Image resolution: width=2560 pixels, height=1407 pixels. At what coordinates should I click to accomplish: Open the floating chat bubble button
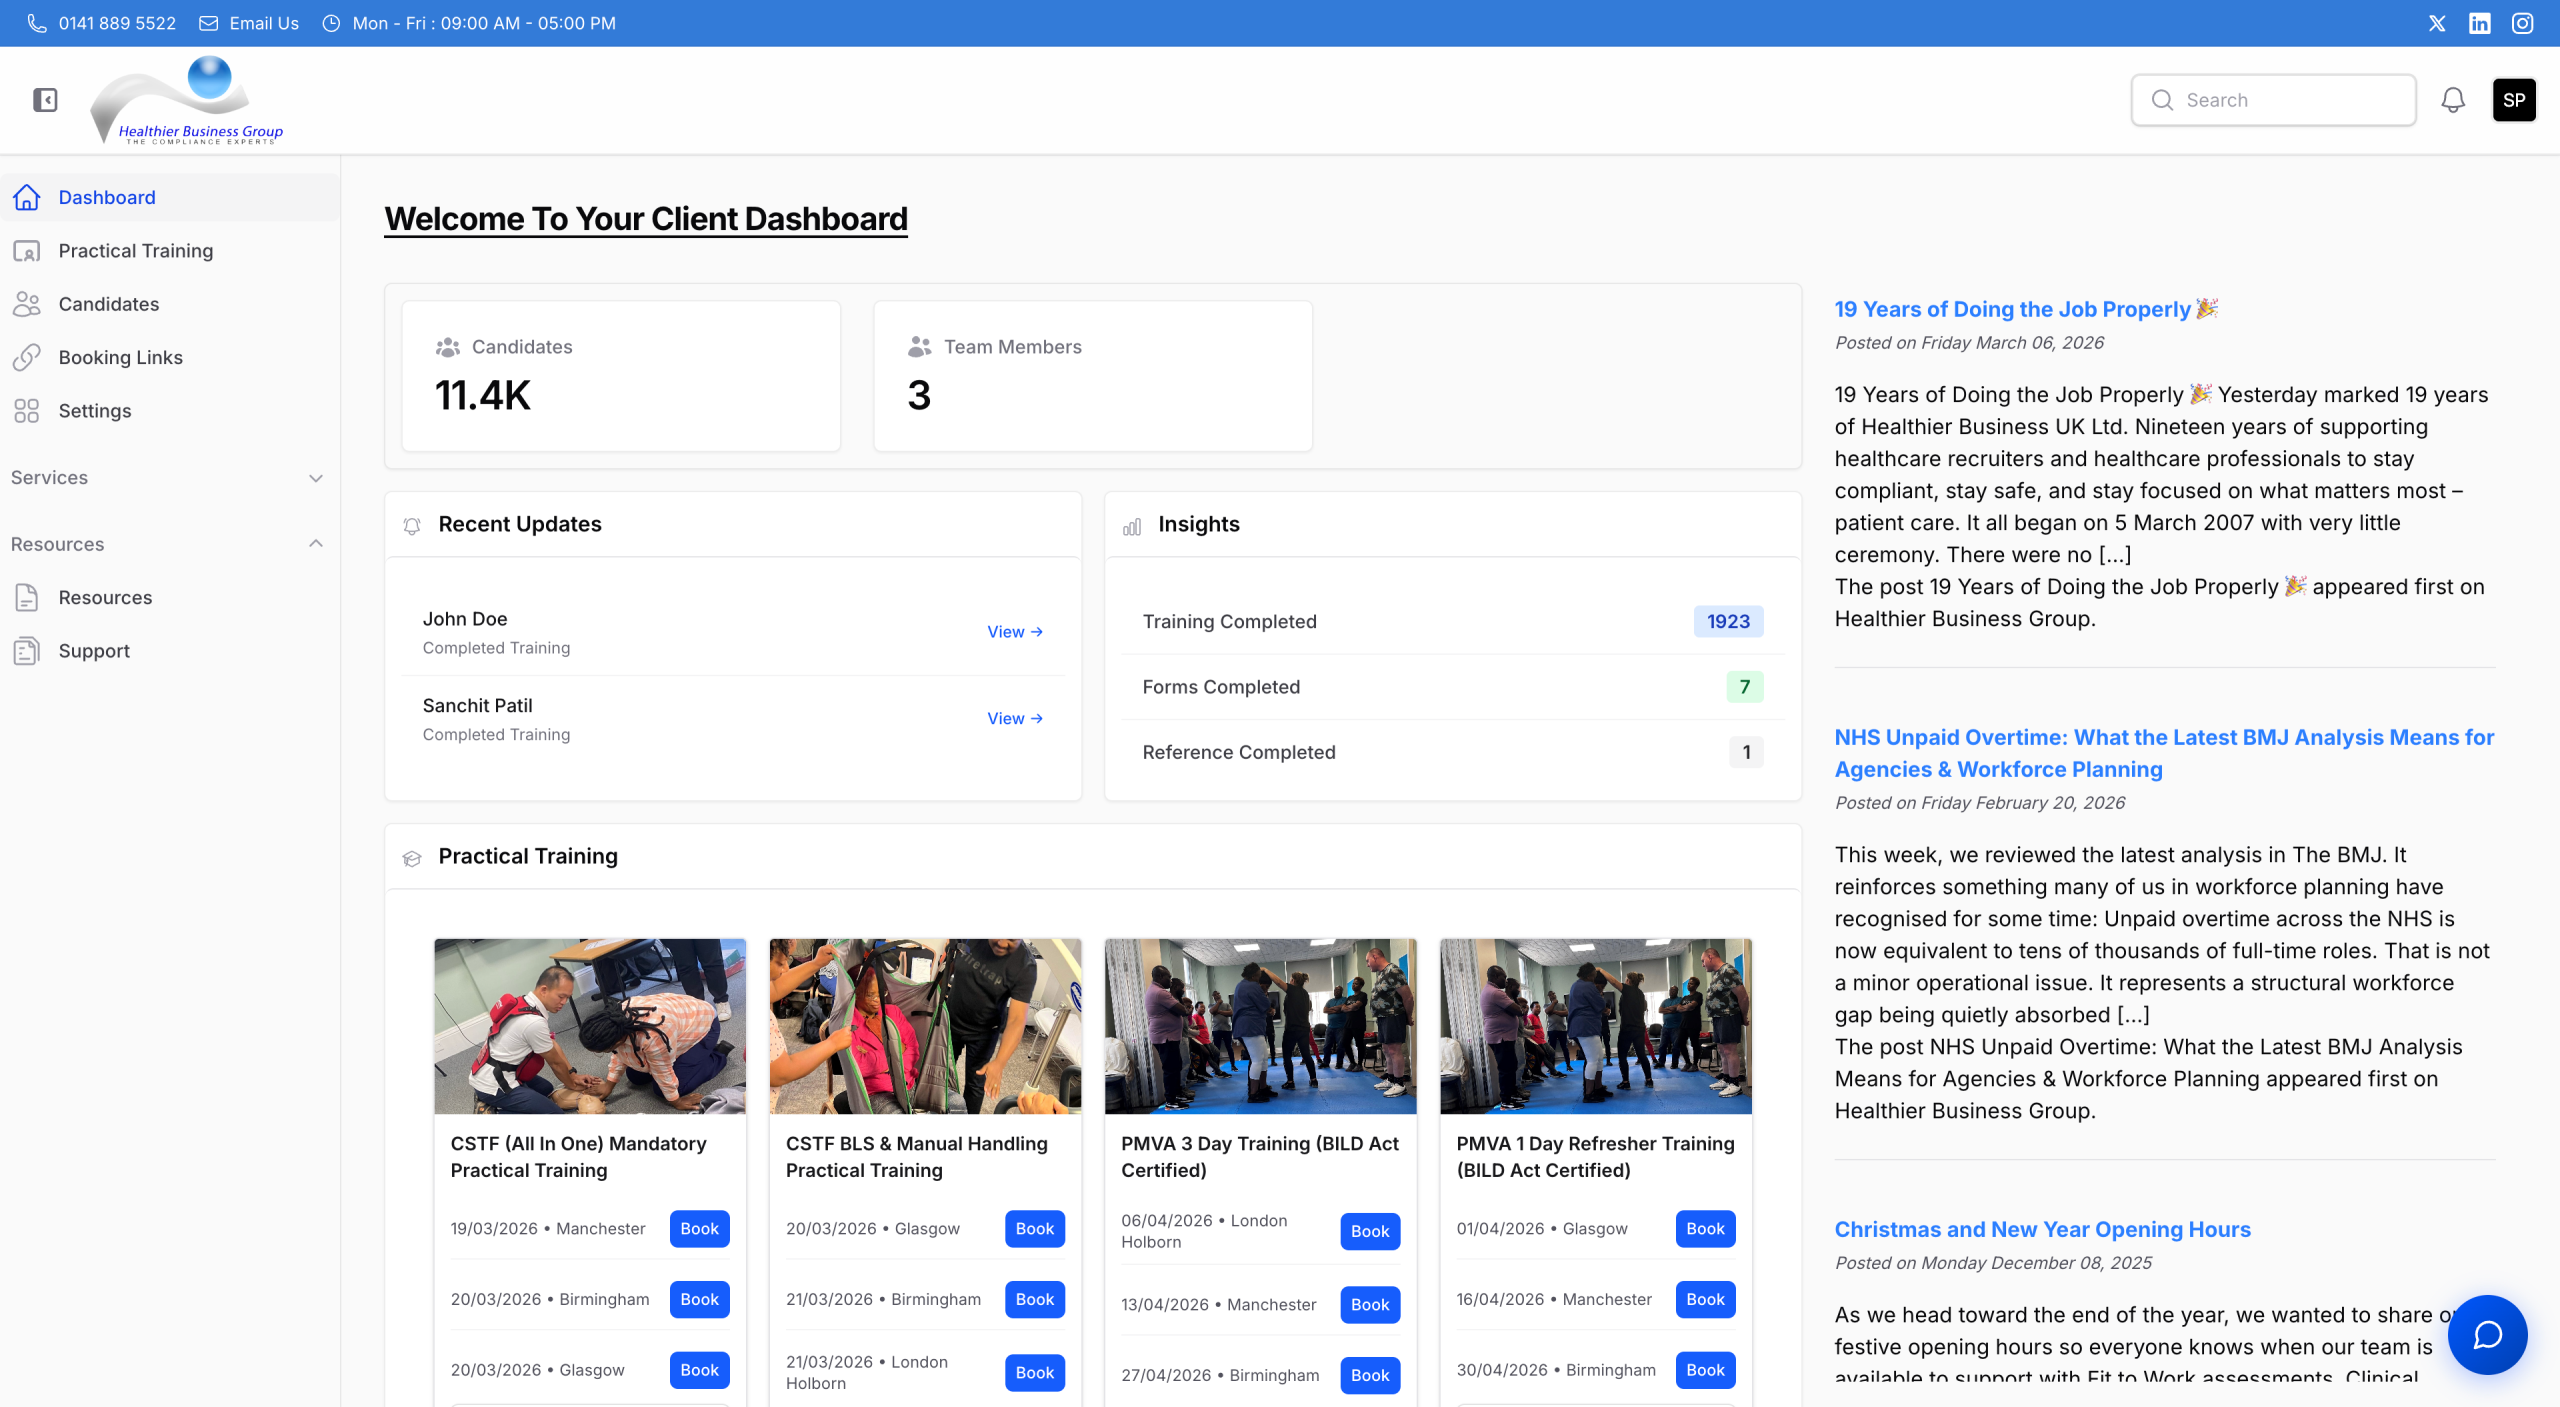(x=2489, y=1335)
